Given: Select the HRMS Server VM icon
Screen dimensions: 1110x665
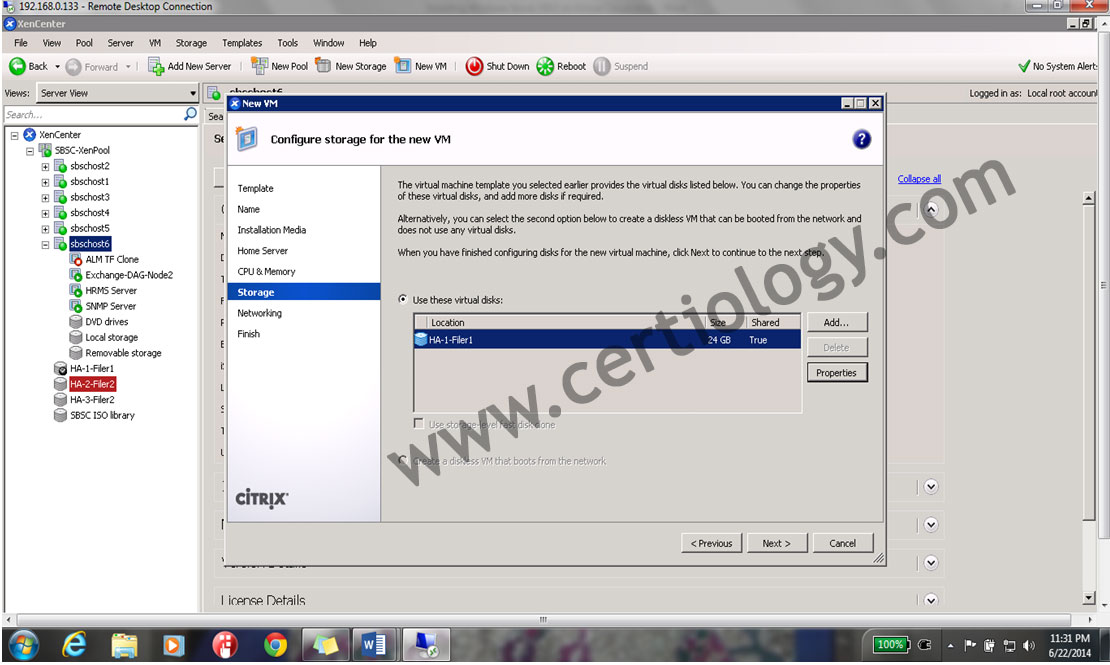Looking at the screenshot, I should 76,290.
